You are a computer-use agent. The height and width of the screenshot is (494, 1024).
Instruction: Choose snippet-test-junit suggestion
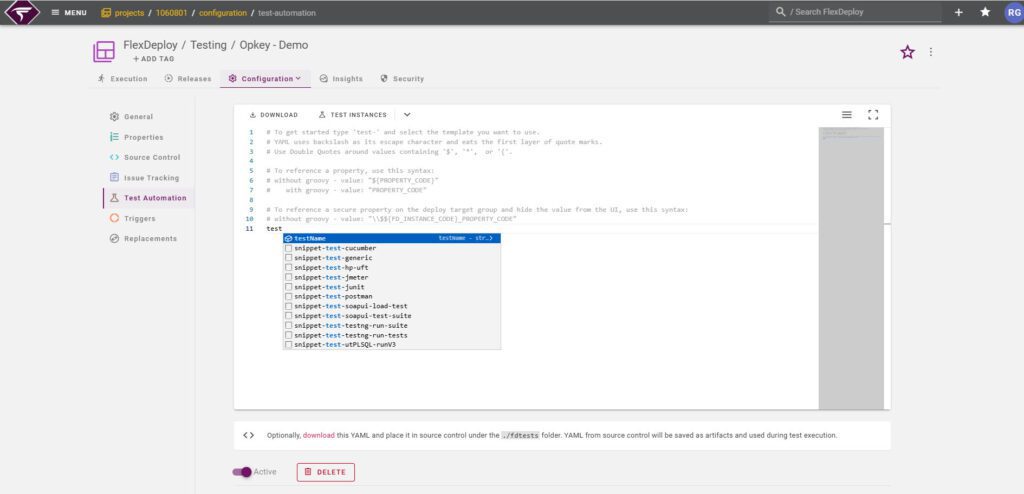click(x=392, y=287)
